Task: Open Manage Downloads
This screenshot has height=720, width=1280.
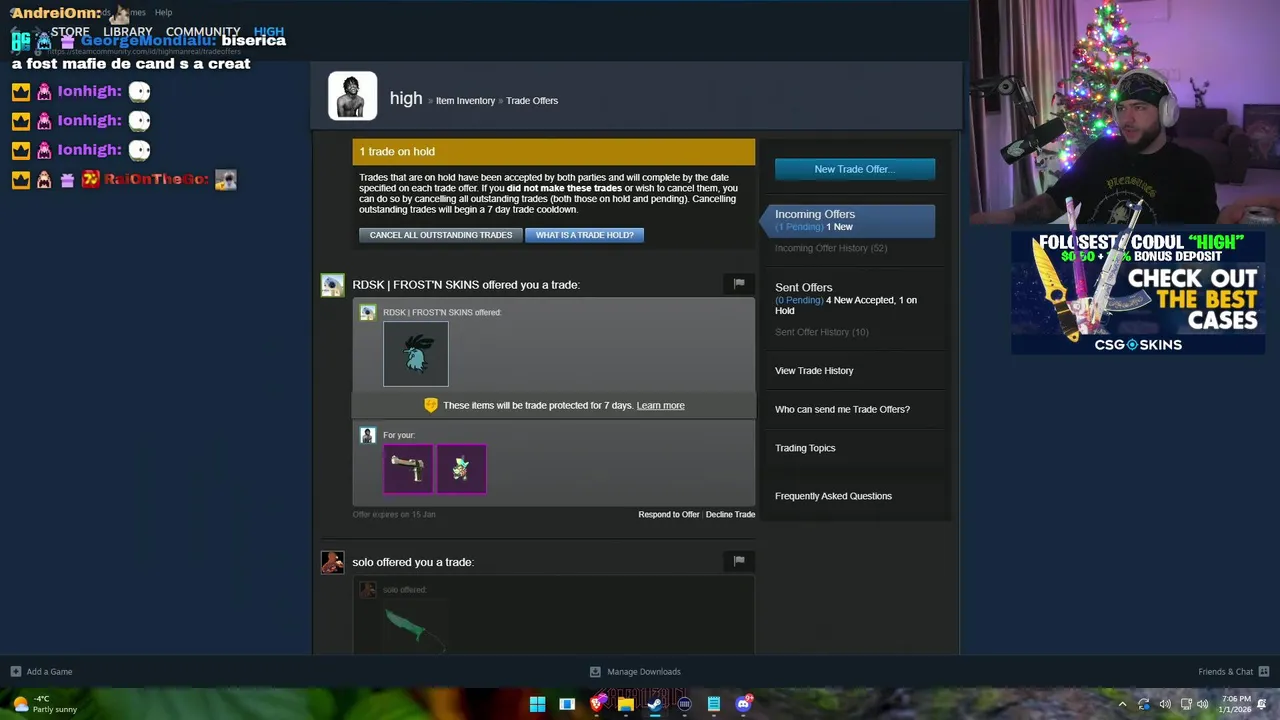Action: (x=635, y=671)
